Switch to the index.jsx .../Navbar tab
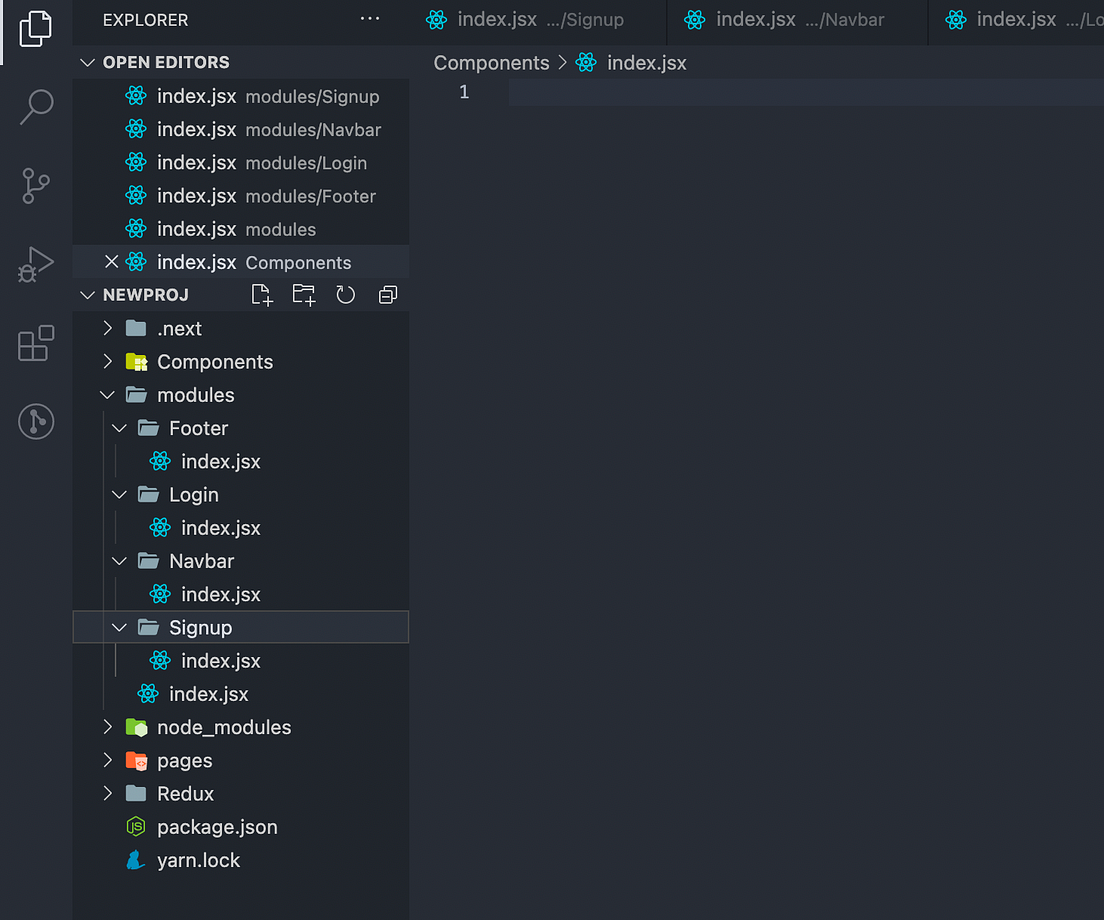The image size is (1104, 920). click(x=797, y=19)
